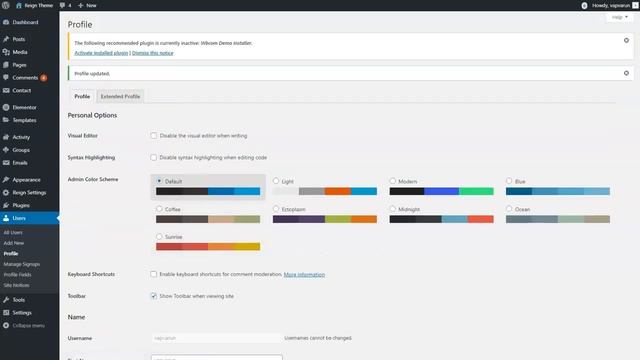The height and width of the screenshot is (360, 640).
Task: Select the Default color scheme radio
Action: pyautogui.click(x=159, y=180)
